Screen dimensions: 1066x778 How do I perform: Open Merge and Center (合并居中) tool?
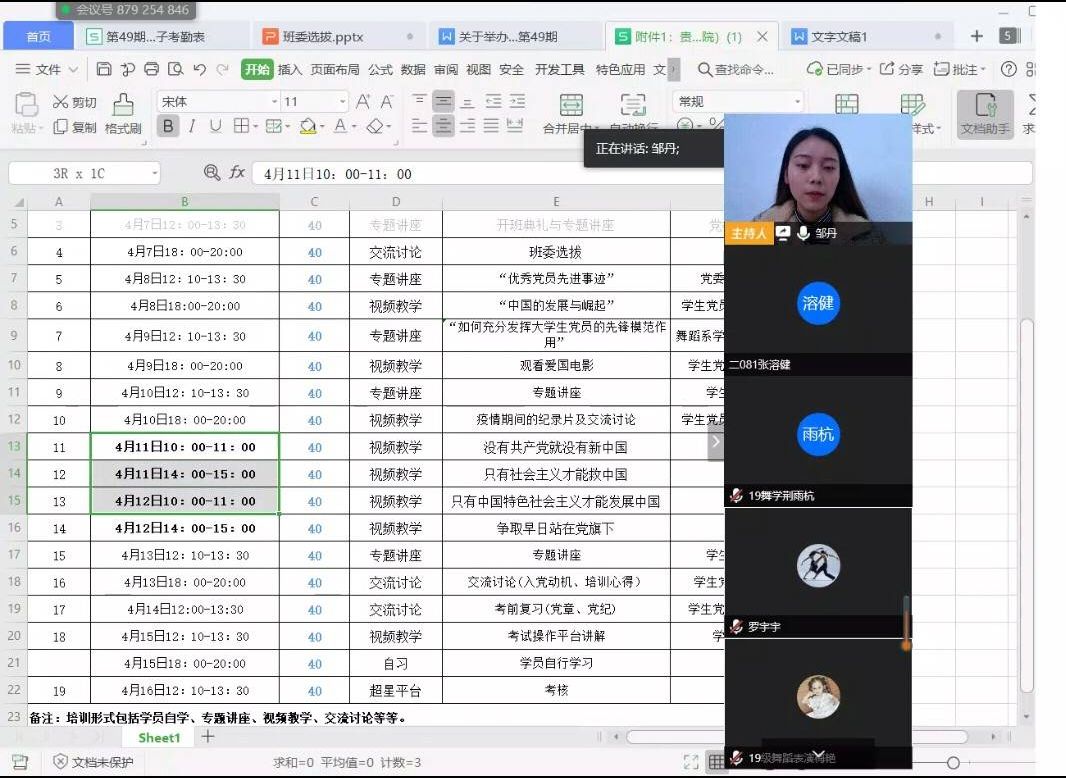pyautogui.click(x=571, y=106)
